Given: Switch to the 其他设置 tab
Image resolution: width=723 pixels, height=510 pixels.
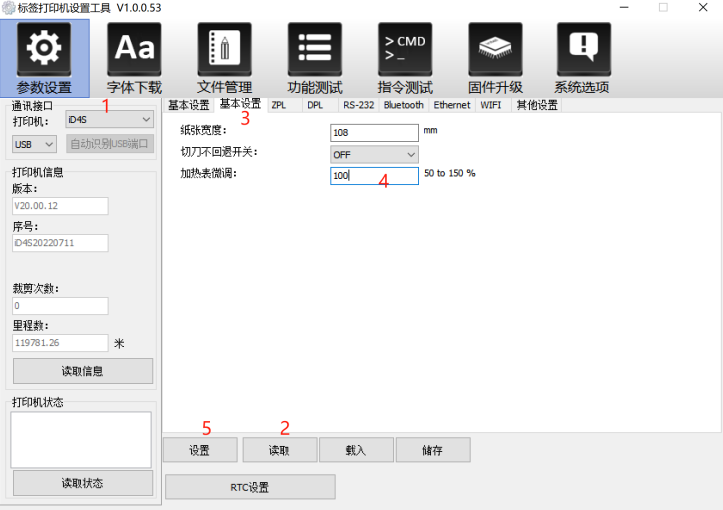Looking at the screenshot, I should point(537,105).
